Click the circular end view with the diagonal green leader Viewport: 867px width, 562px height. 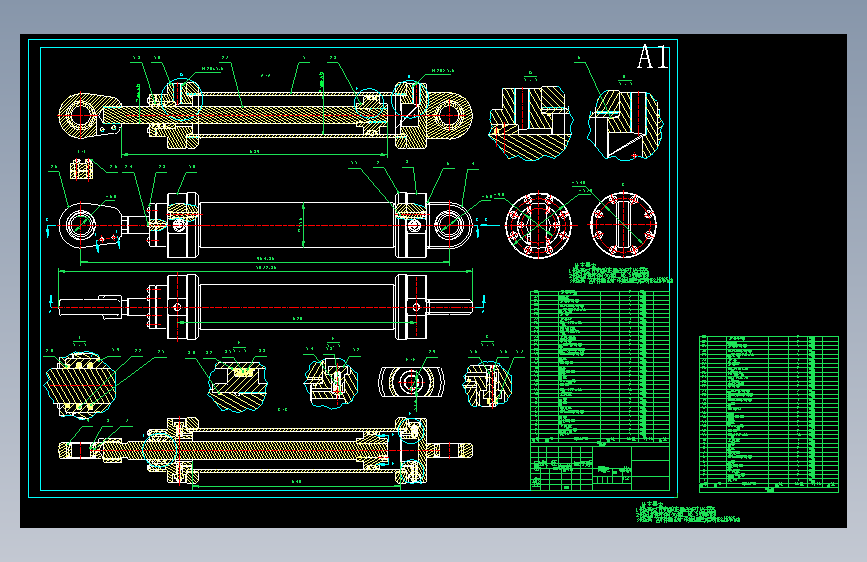point(623,225)
